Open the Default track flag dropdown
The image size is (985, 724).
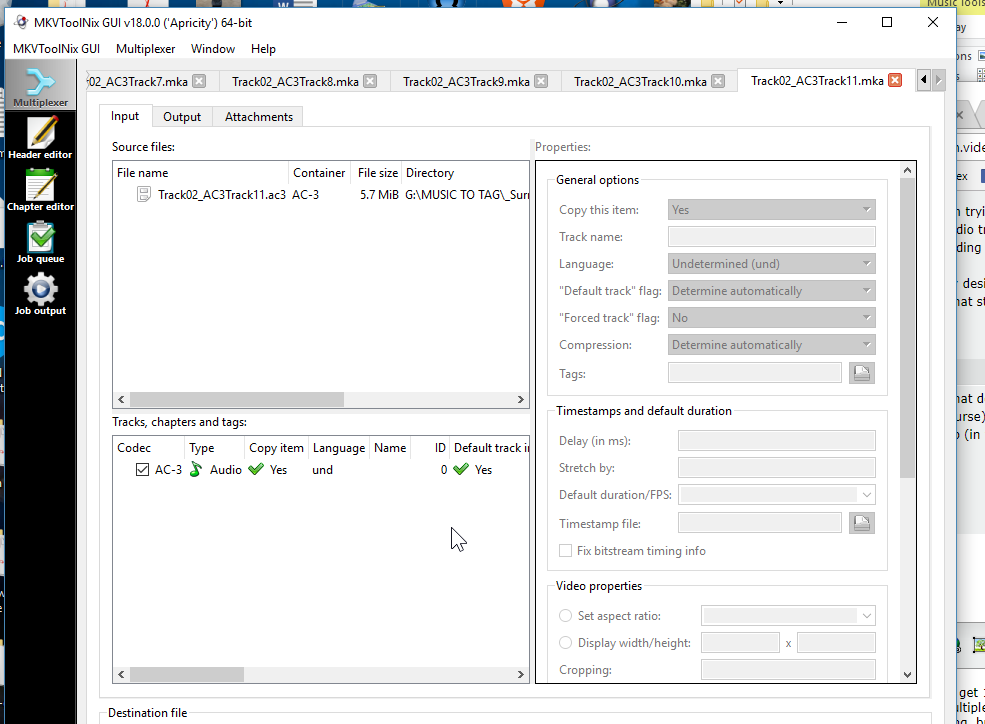click(771, 291)
